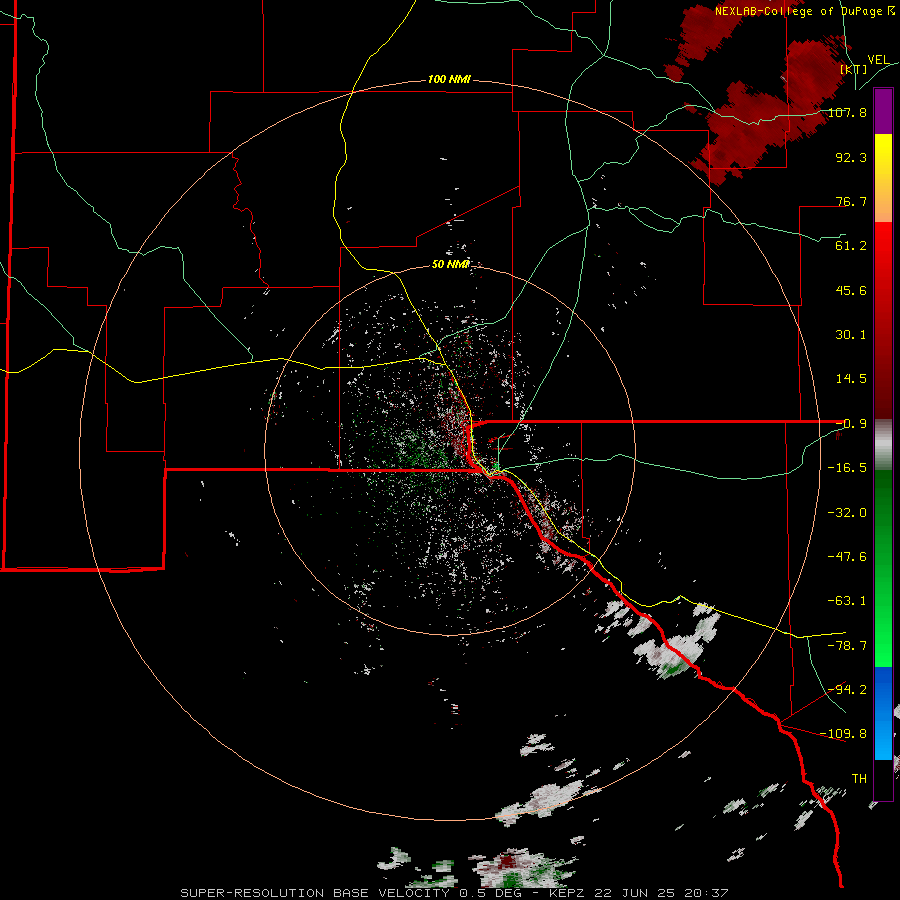
Task: Click the 45.6 scale value
Action: (851, 290)
